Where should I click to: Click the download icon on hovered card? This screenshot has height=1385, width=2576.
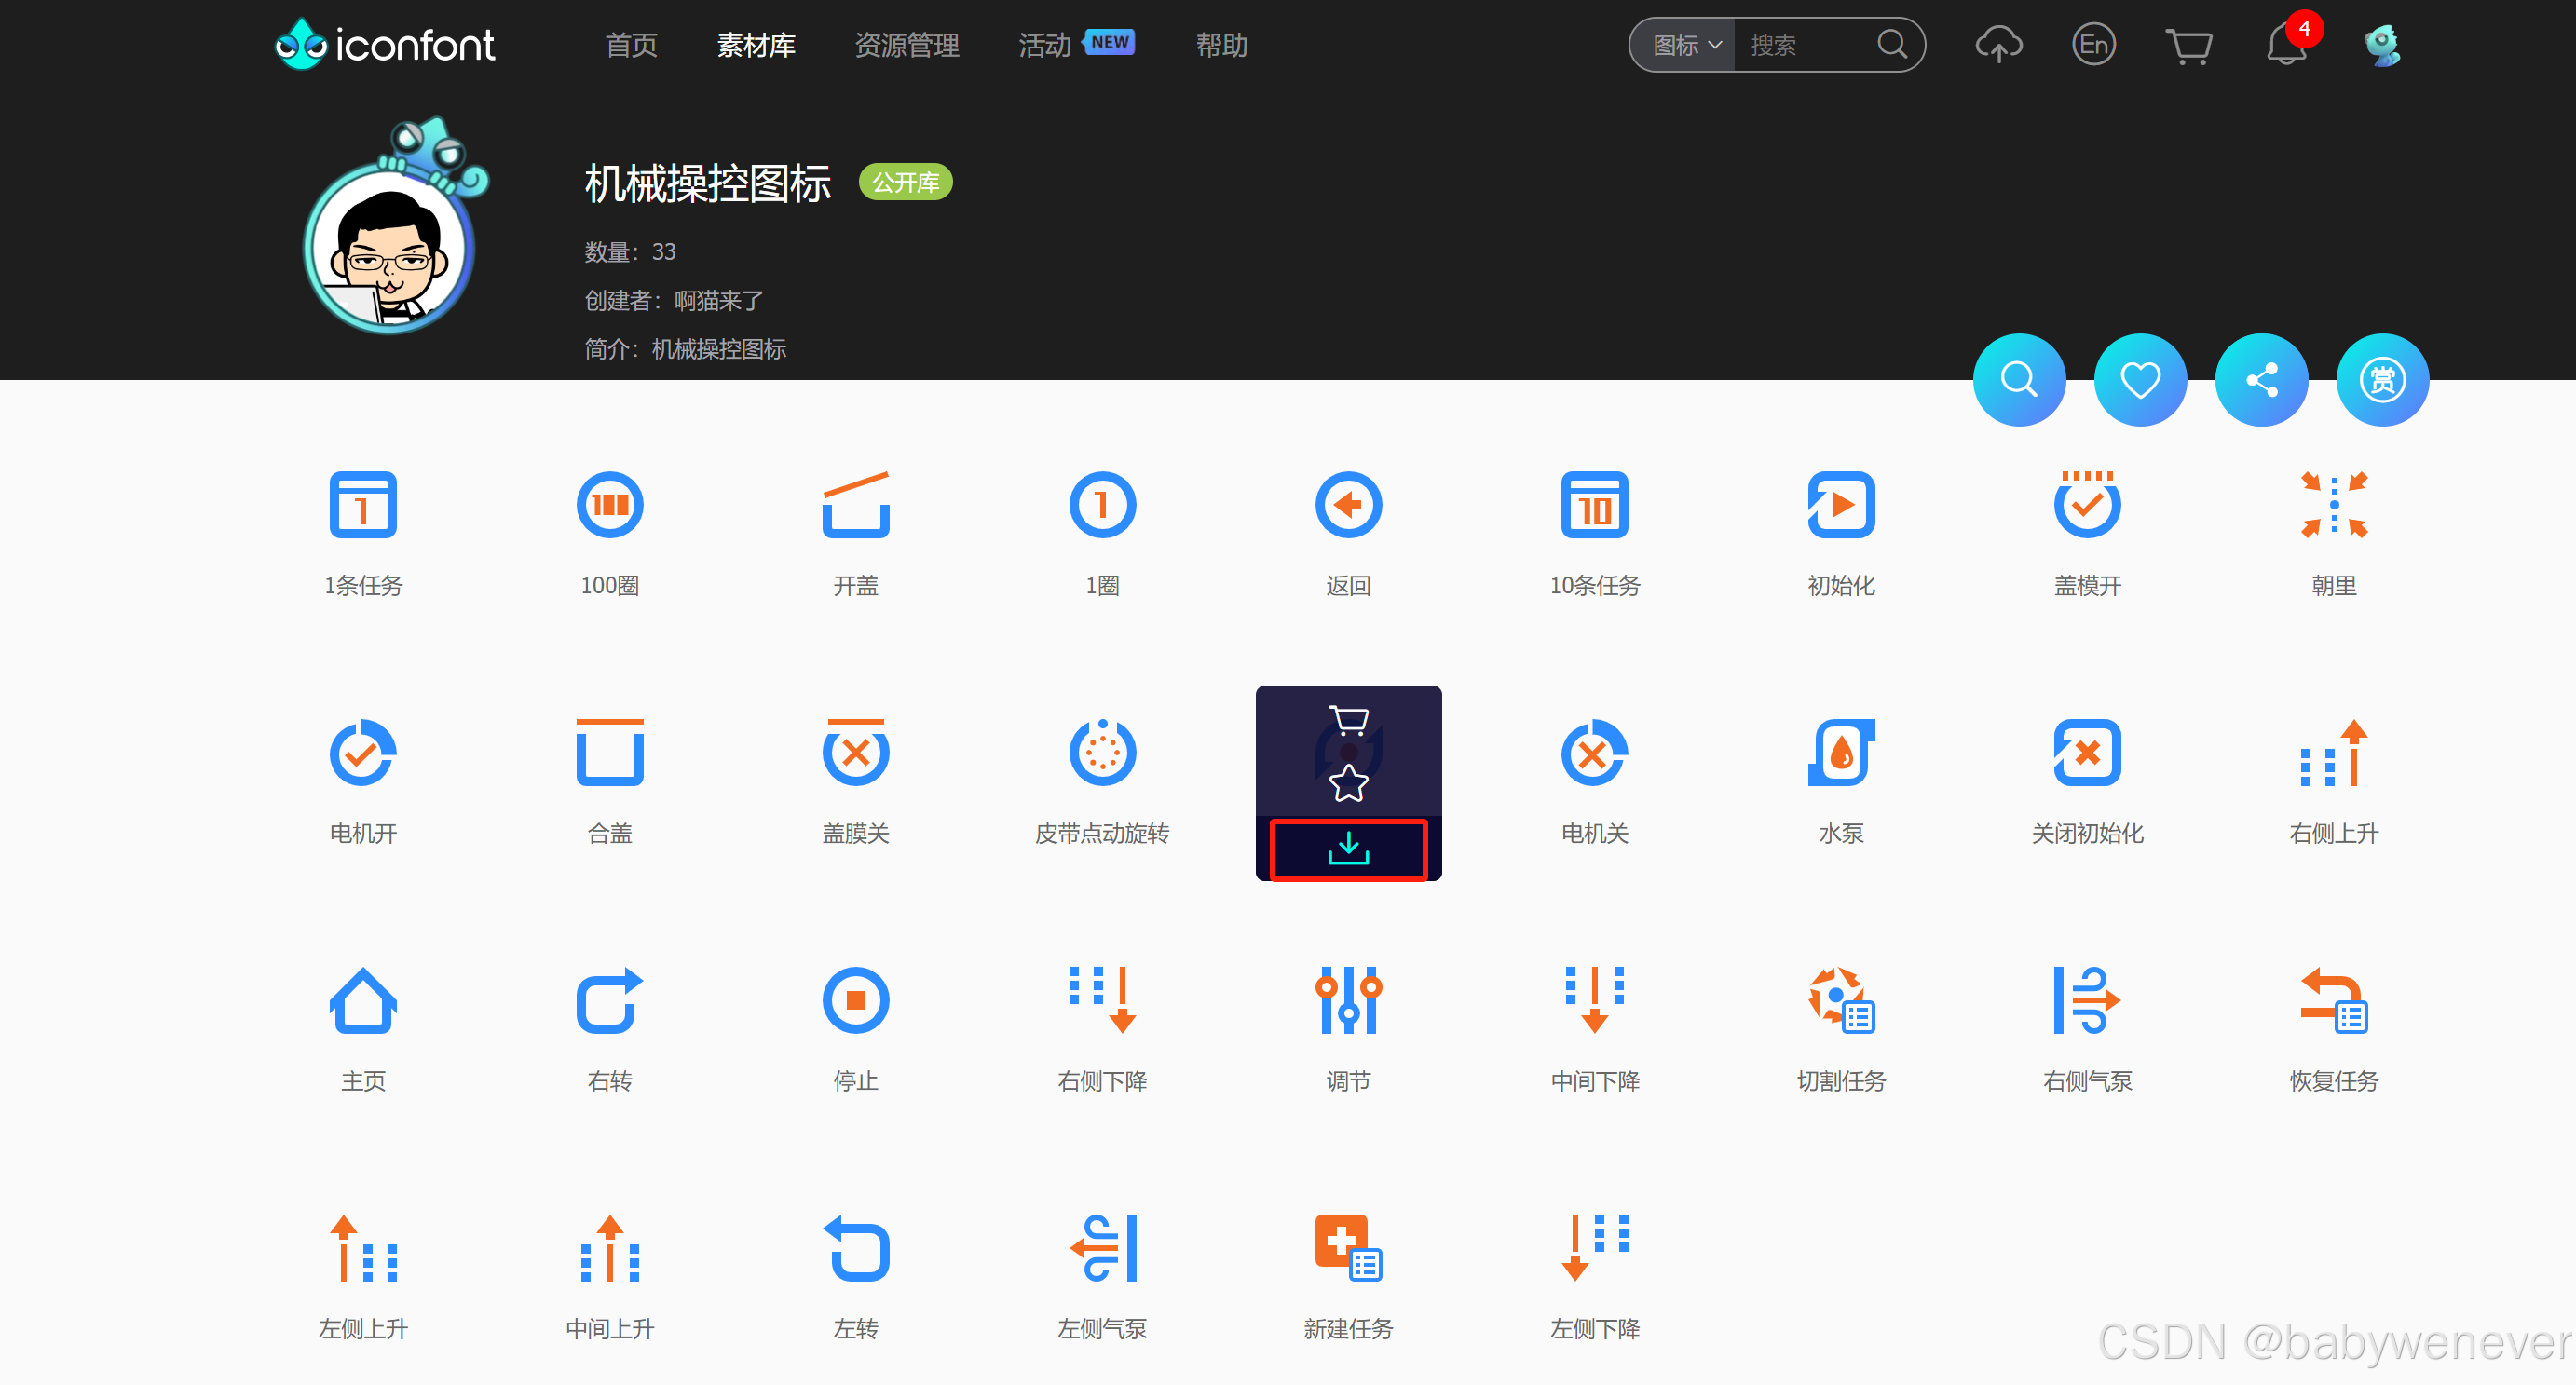pyautogui.click(x=1348, y=849)
